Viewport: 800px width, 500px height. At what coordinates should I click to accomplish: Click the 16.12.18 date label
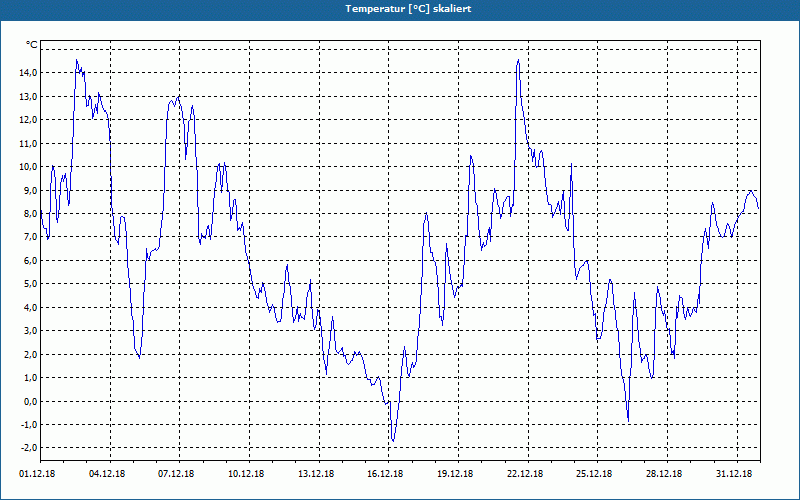[x=385, y=474]
